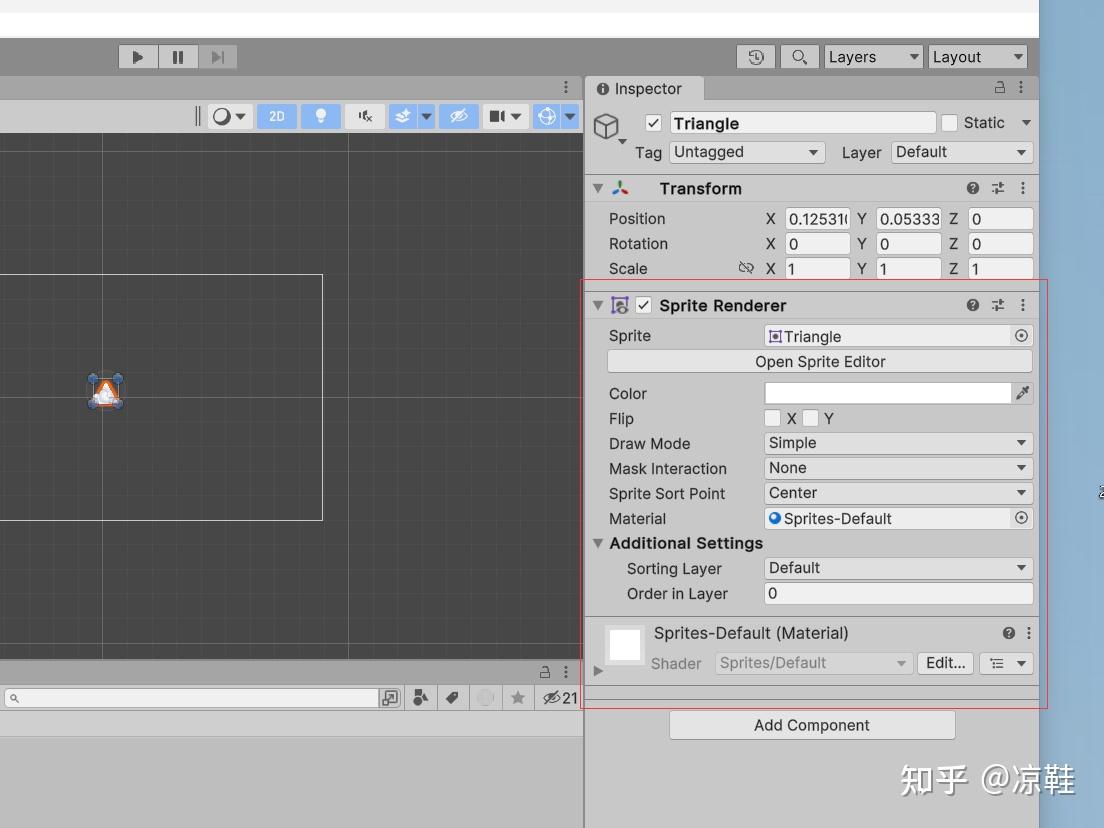Screen dimensions: 1104x828
Task: Switch to the Inspector tab
Action: pyautogui.click(x=643, y=88)
